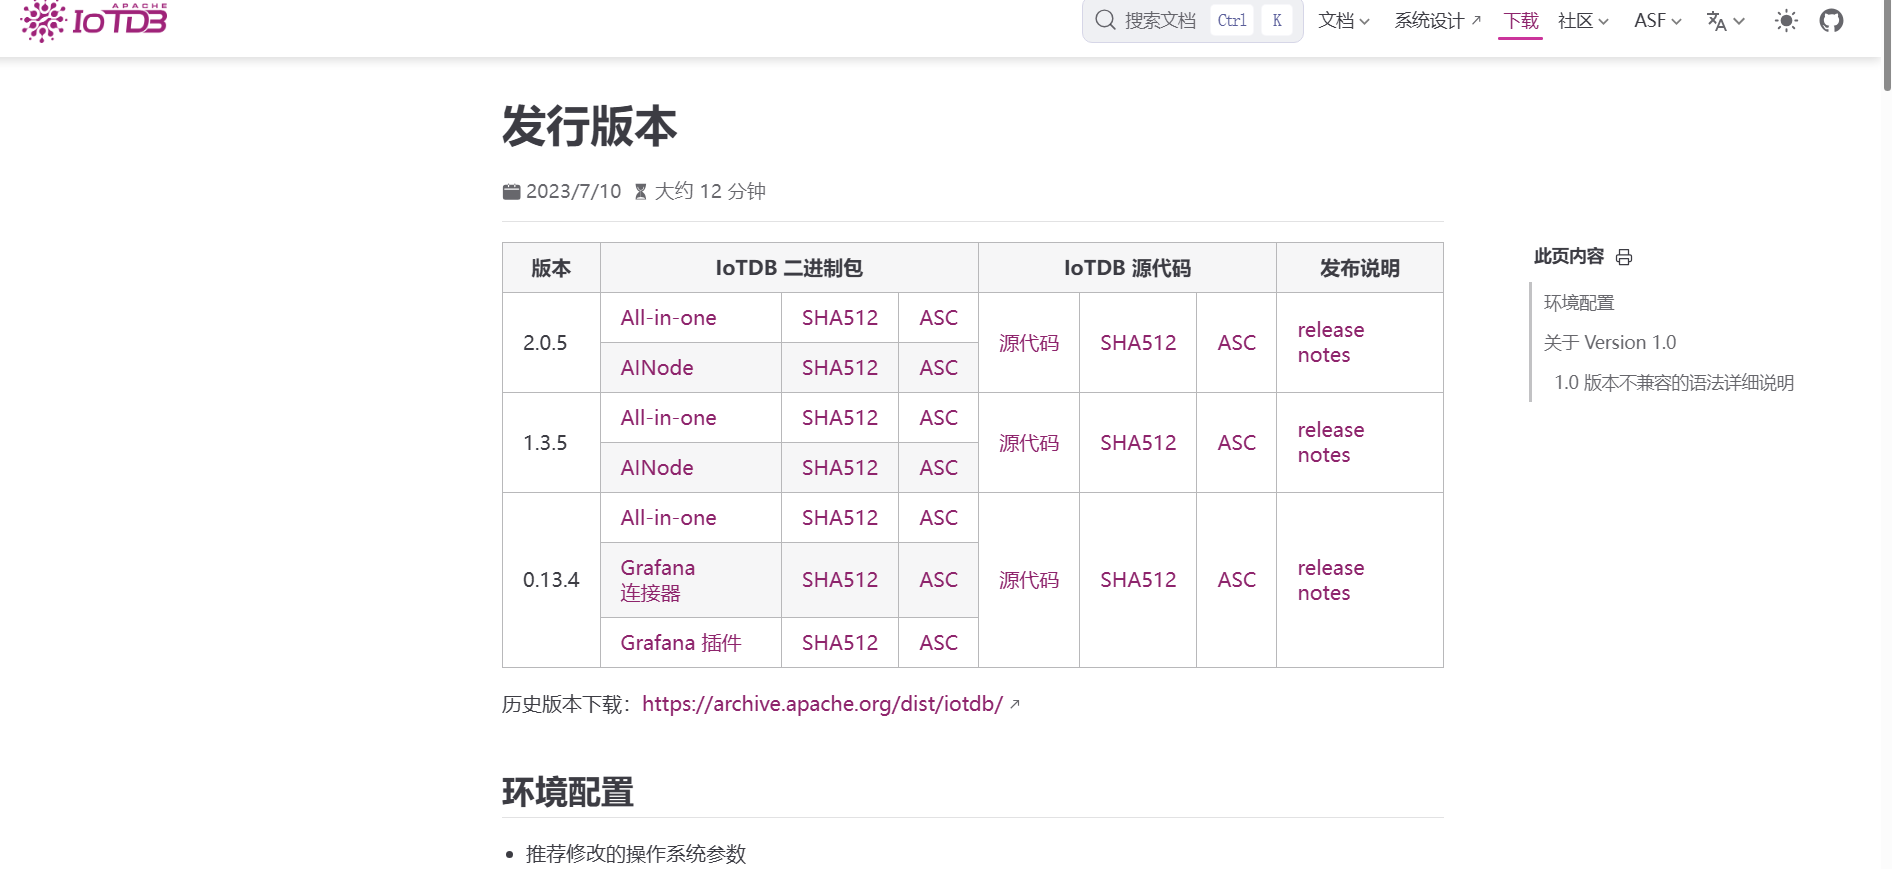Jump to 1.0 版本不兼容的语法详细说明 section
This screenshot has height=869, width=1892.
point(1673,382)
